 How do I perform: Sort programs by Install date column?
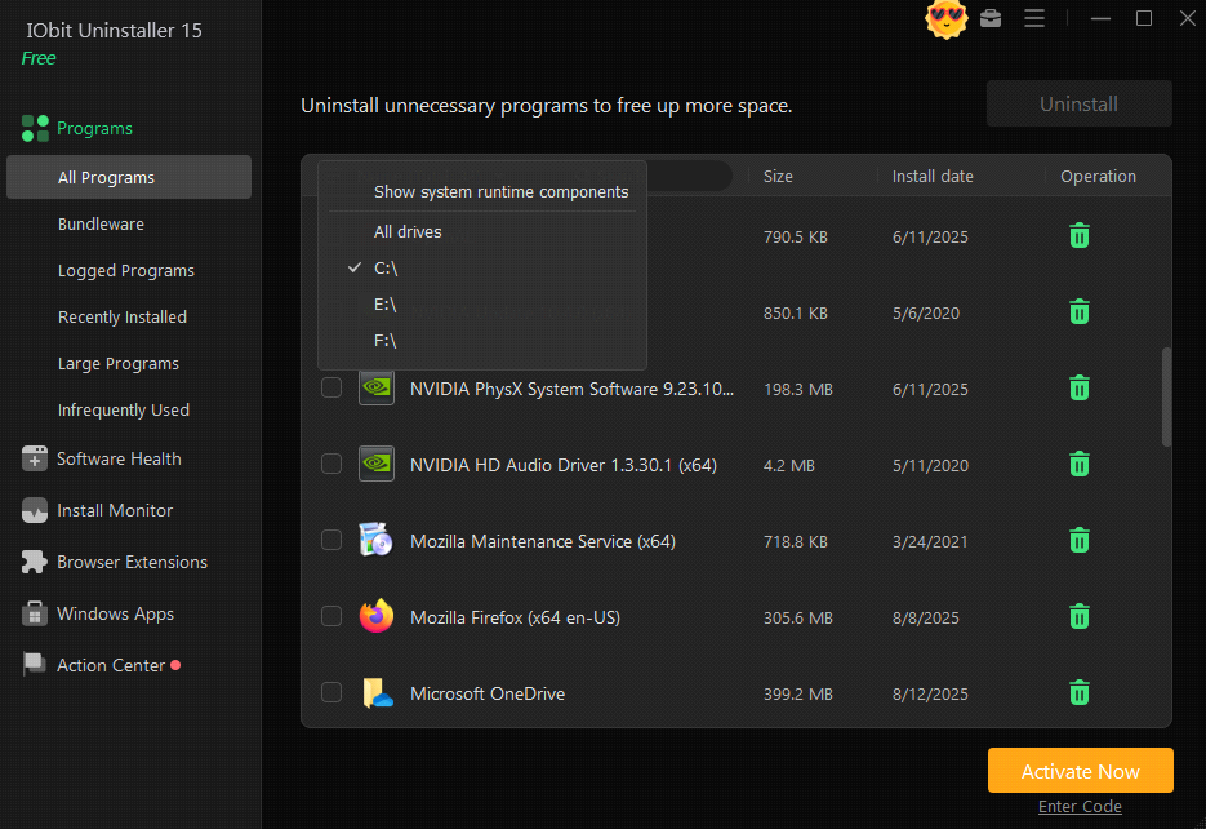(932, 176)
